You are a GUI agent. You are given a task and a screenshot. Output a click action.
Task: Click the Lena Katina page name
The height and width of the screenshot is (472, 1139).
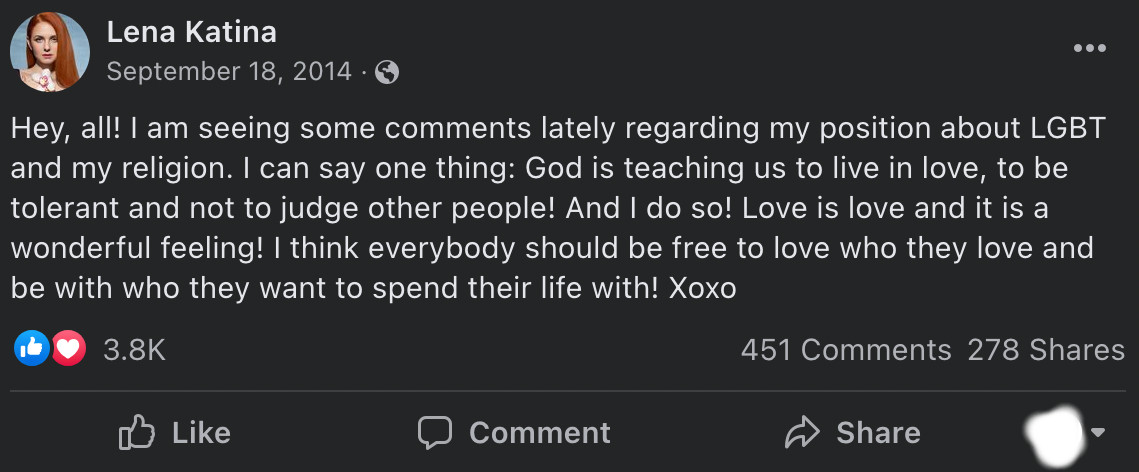191,33
